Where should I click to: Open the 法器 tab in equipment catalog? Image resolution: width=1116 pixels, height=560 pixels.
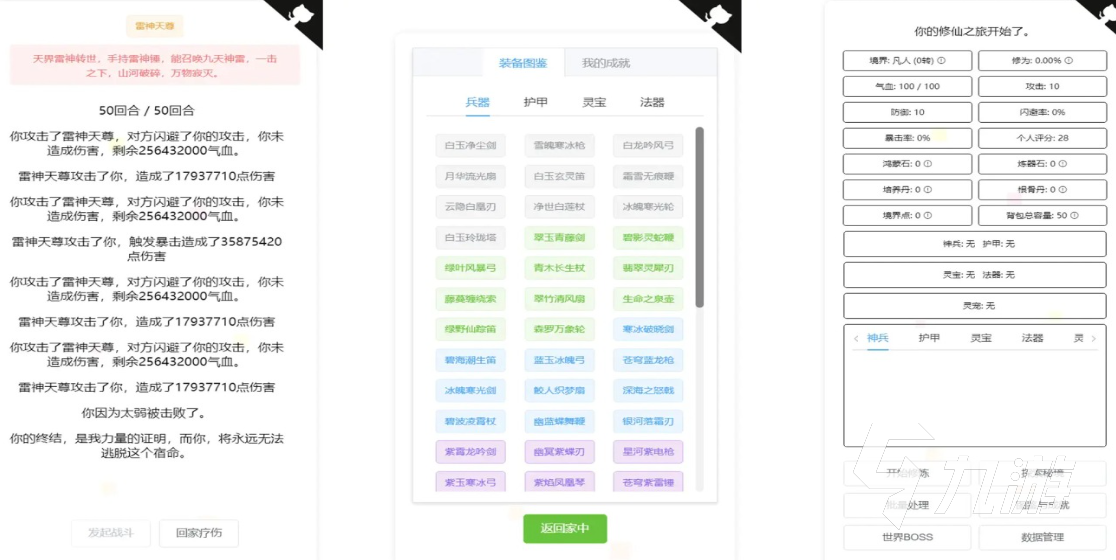click(x=652, y=102)
